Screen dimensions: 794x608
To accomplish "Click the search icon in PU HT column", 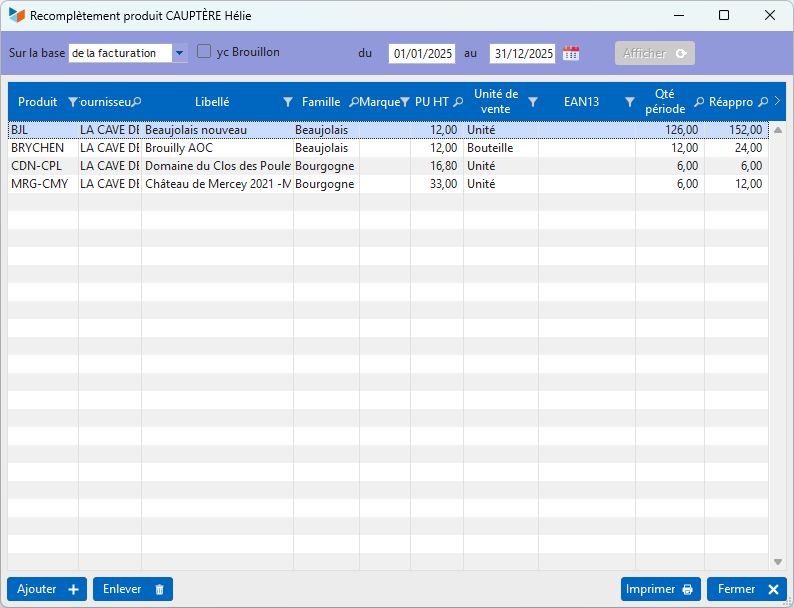I will (x=458, y=102).
